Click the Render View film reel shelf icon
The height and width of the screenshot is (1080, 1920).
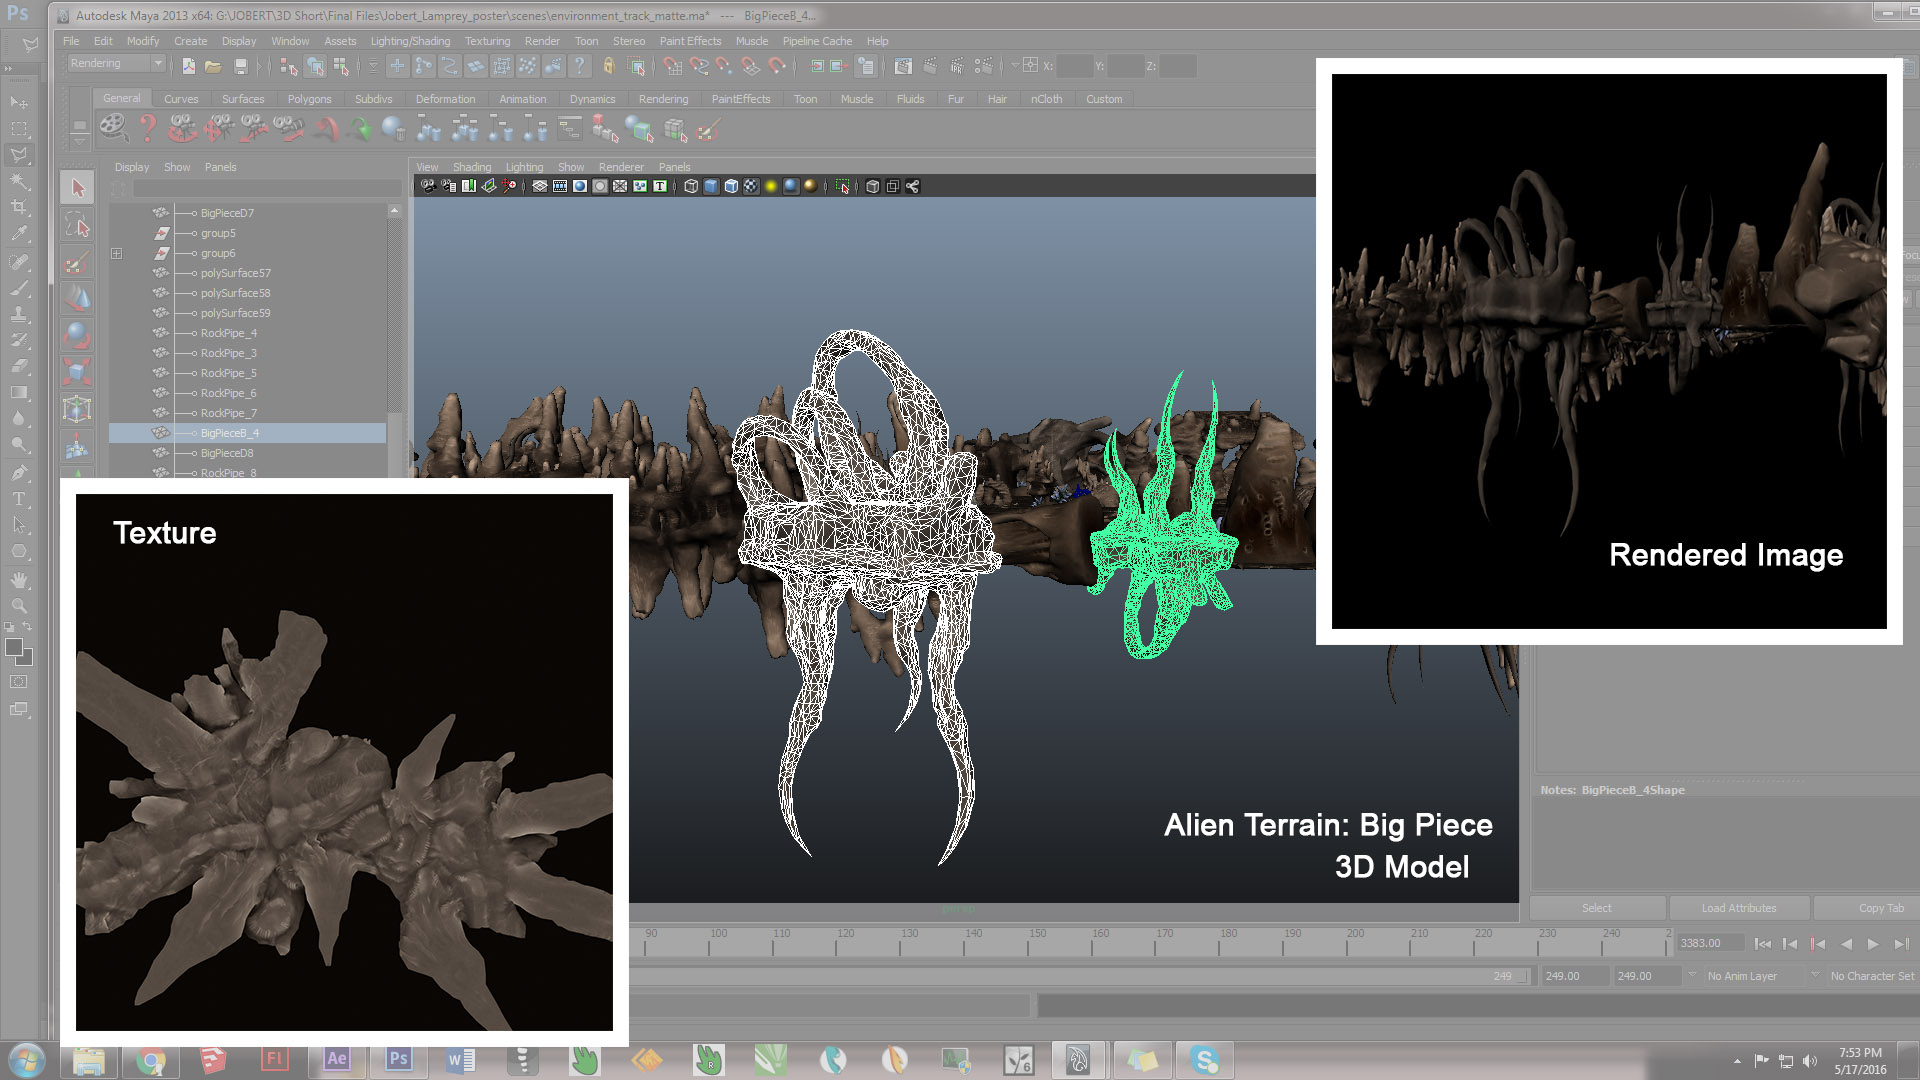pos(112,128)
